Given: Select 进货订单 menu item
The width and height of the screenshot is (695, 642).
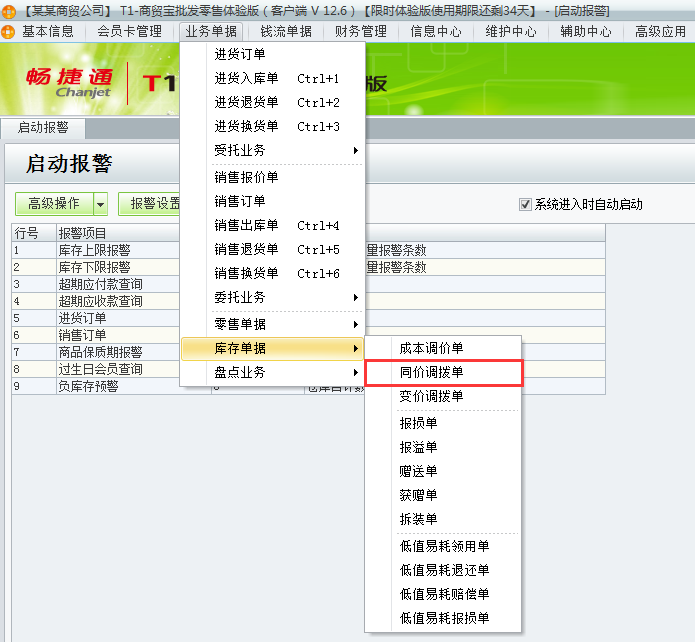Looking at the screenshot, I should point(272,55).
